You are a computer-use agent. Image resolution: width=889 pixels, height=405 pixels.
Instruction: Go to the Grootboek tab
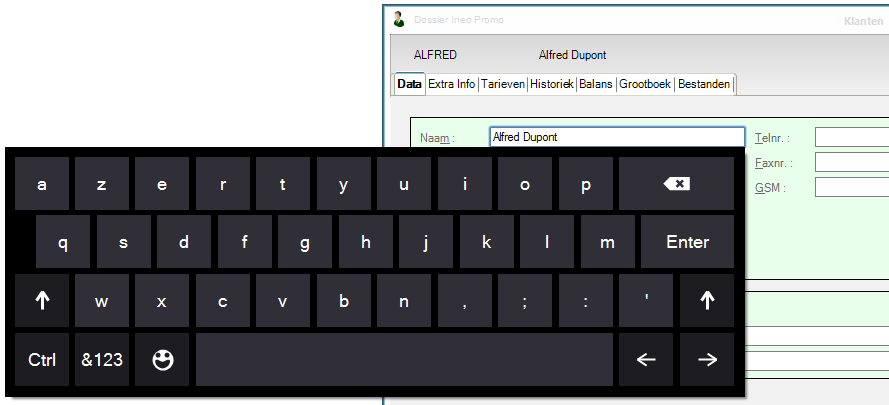coord(645,85)
